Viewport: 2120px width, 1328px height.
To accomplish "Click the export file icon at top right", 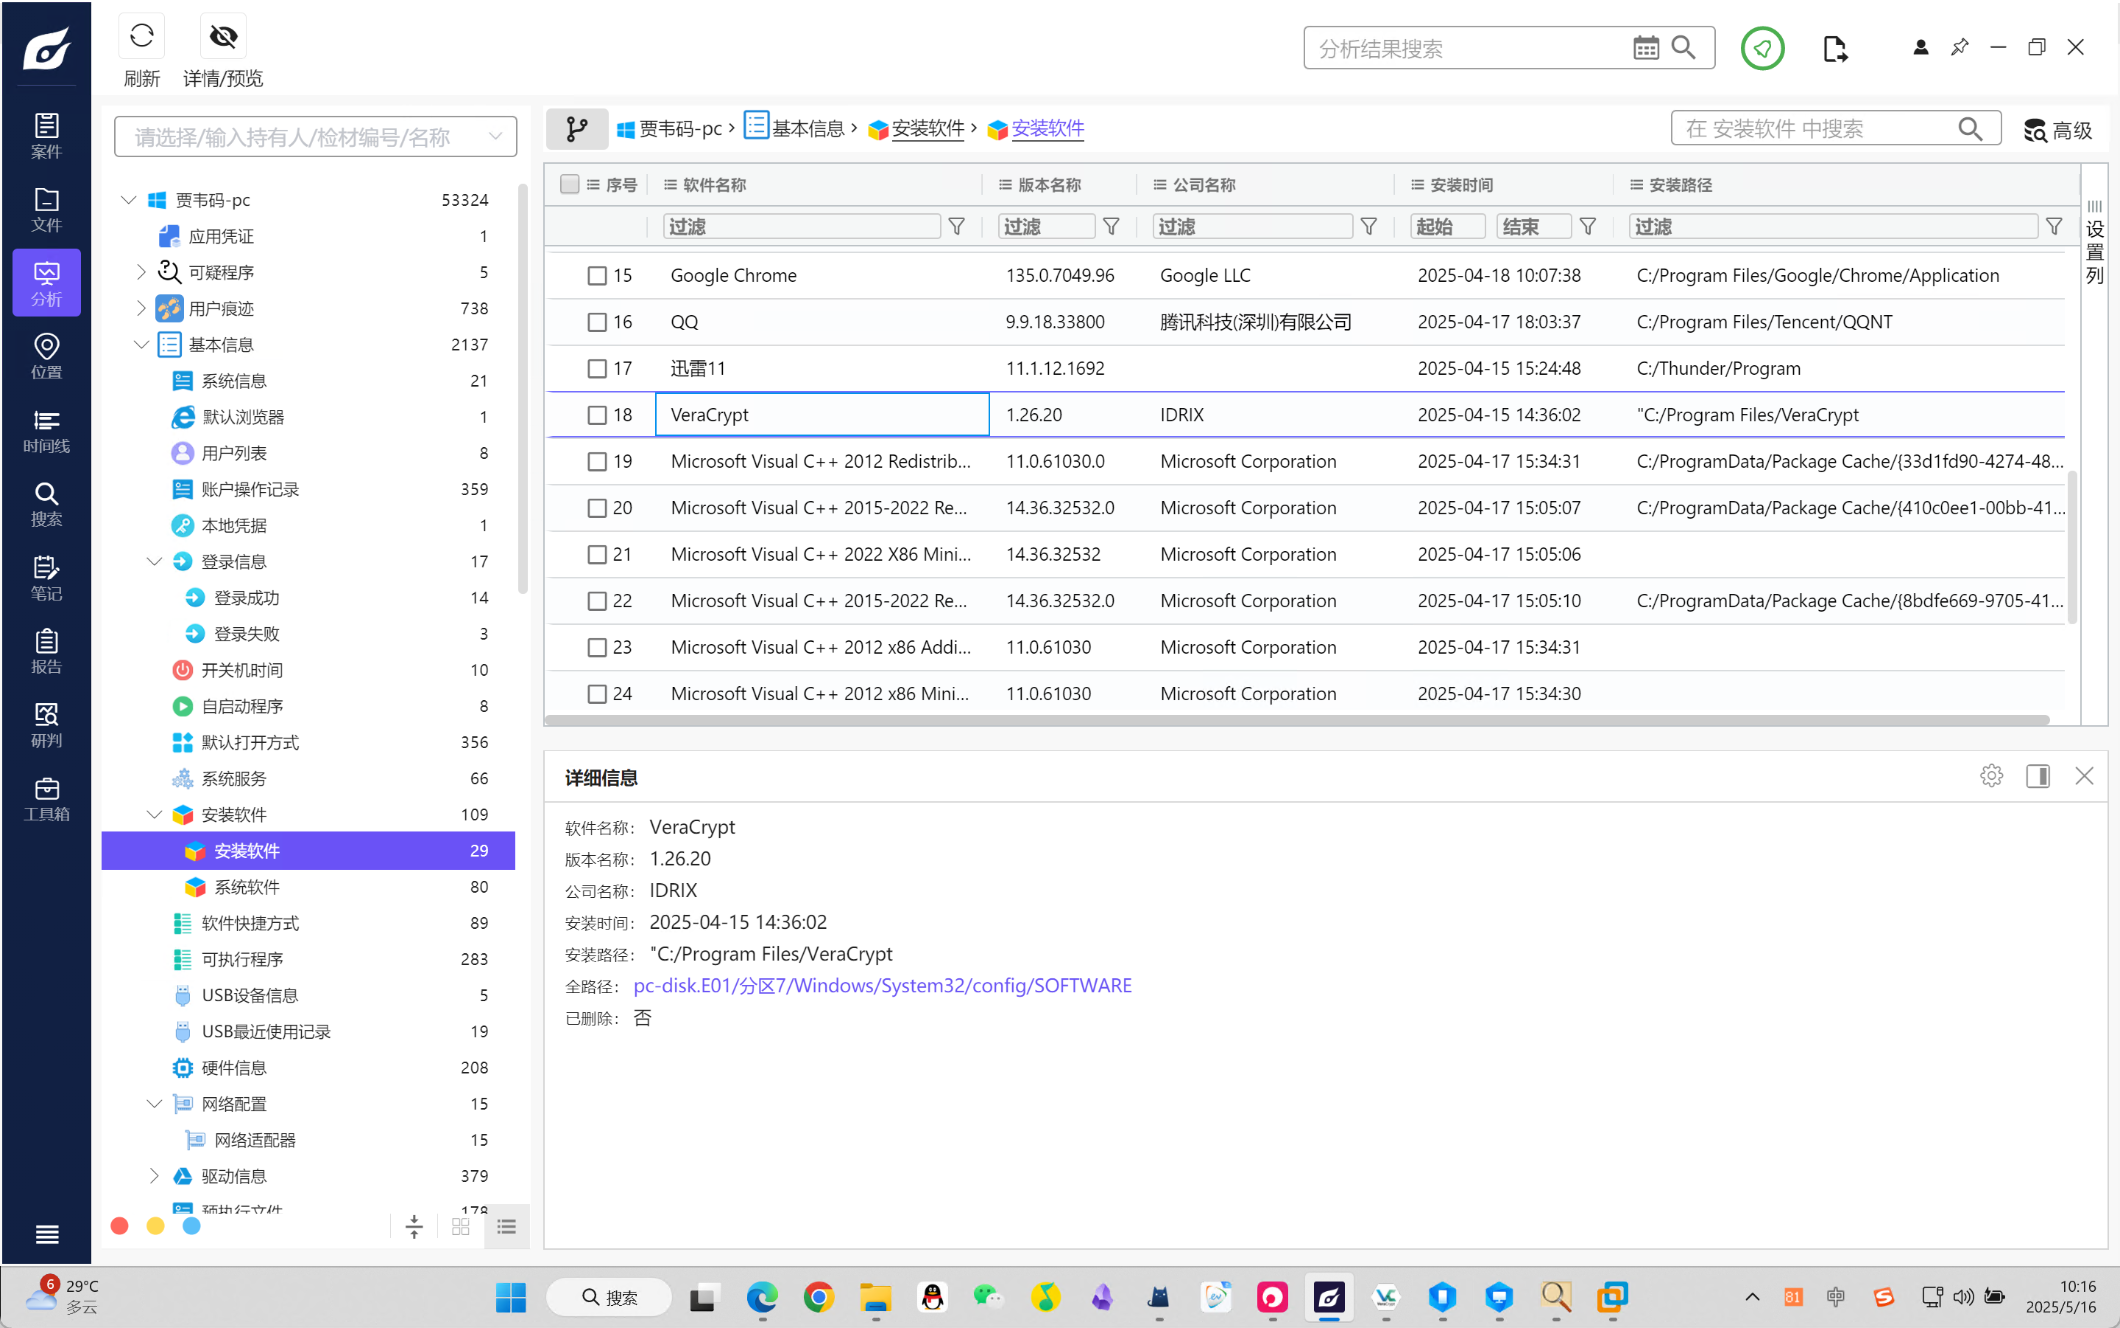I will (1834, 48).
